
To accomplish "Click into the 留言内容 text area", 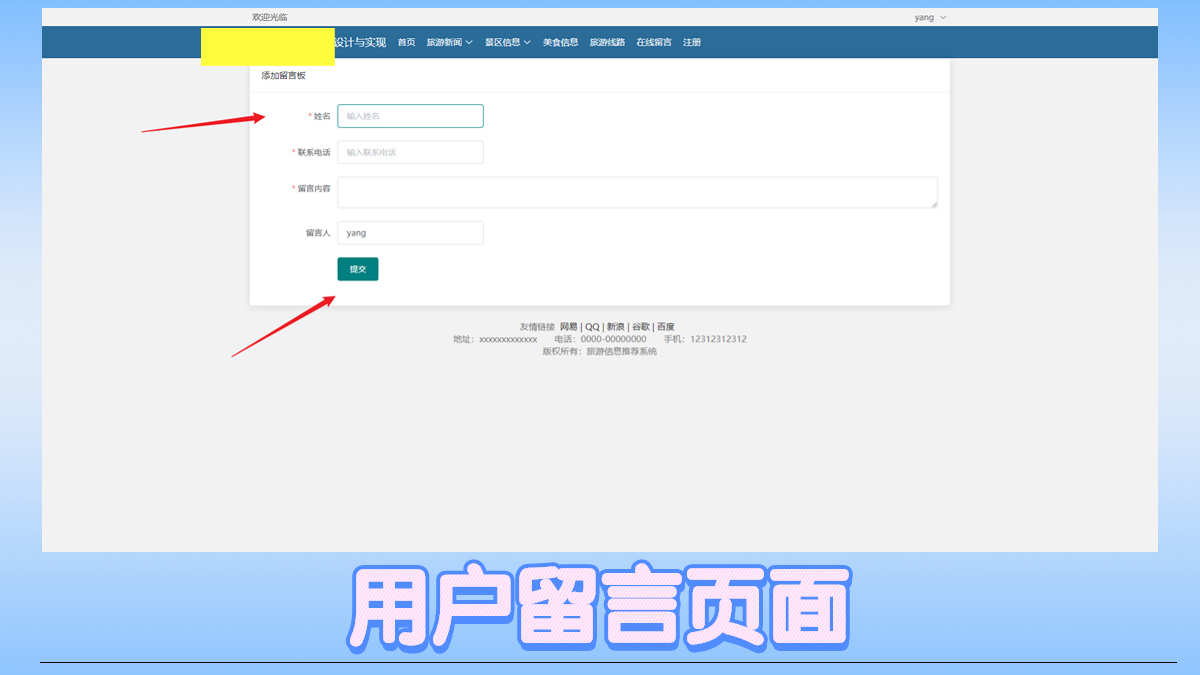I will pyautogui.click(x=637, y=192).
